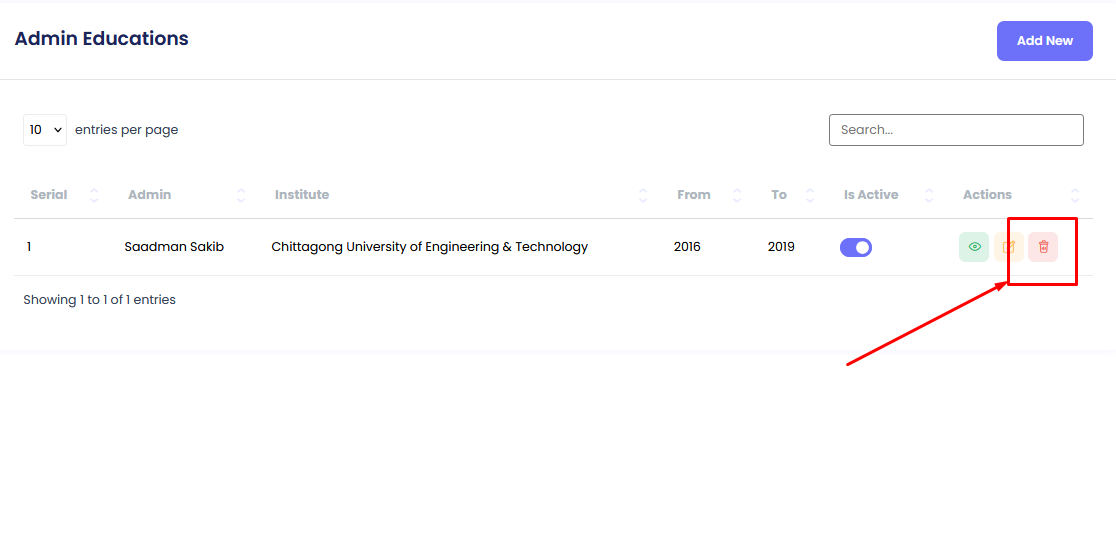The height and width of the screenshot is (555, 1116).
Task: Open the entries per page dropdown
Action: click(45, 130)
